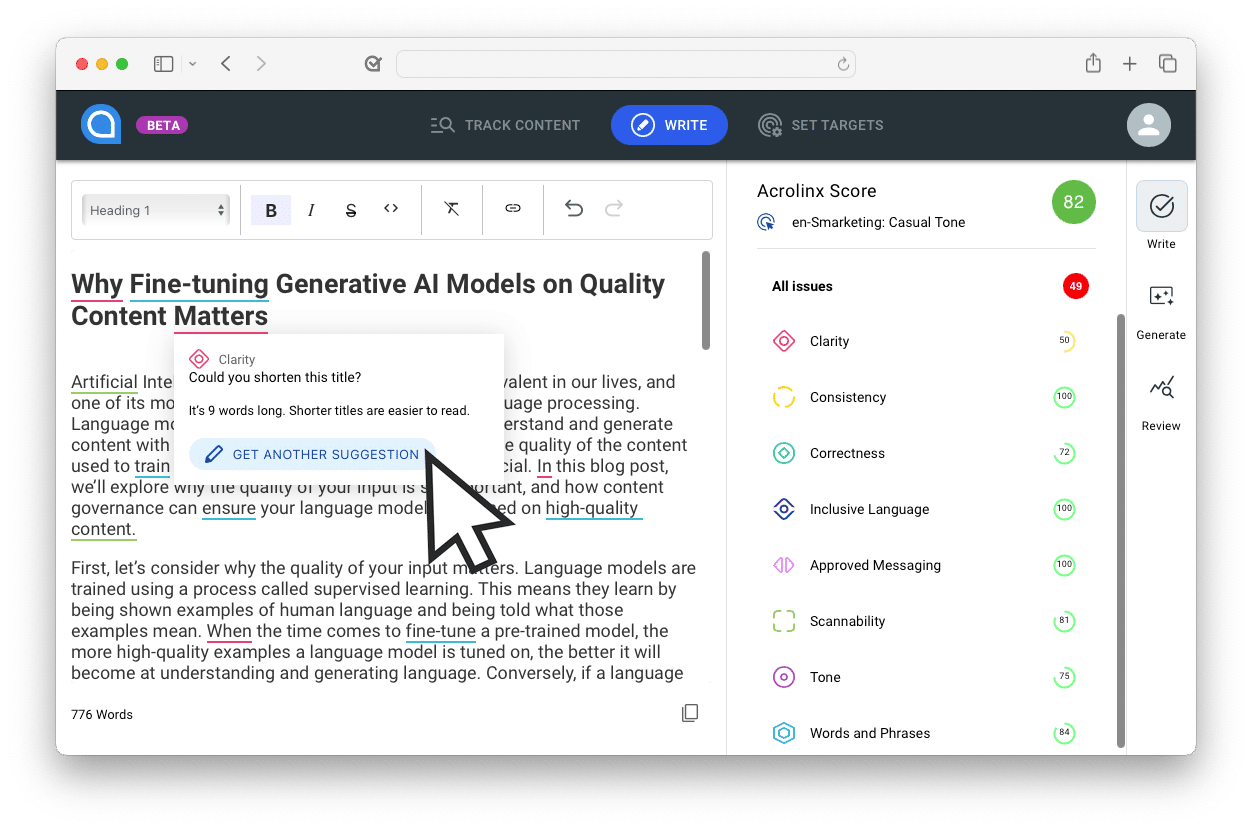Insert a link using the link icon
The height and width of the screenshot is (829, 1252).
point(512,209)
